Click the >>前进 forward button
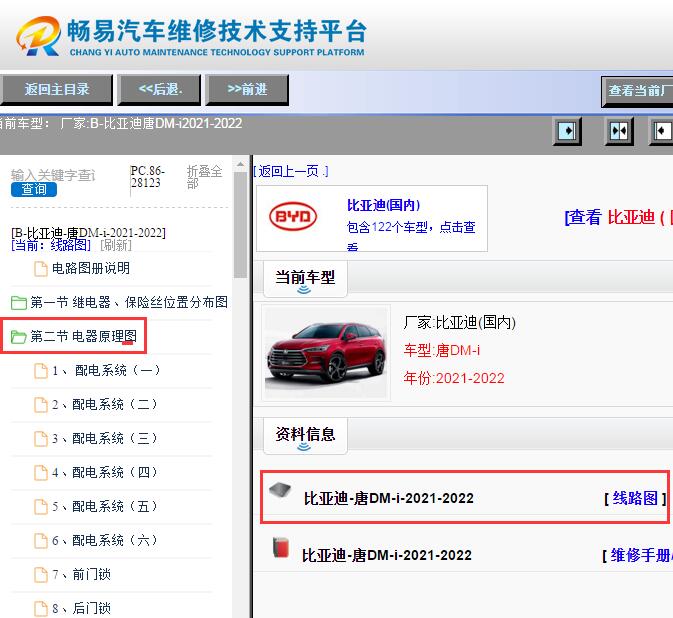 tap(247, 89)
